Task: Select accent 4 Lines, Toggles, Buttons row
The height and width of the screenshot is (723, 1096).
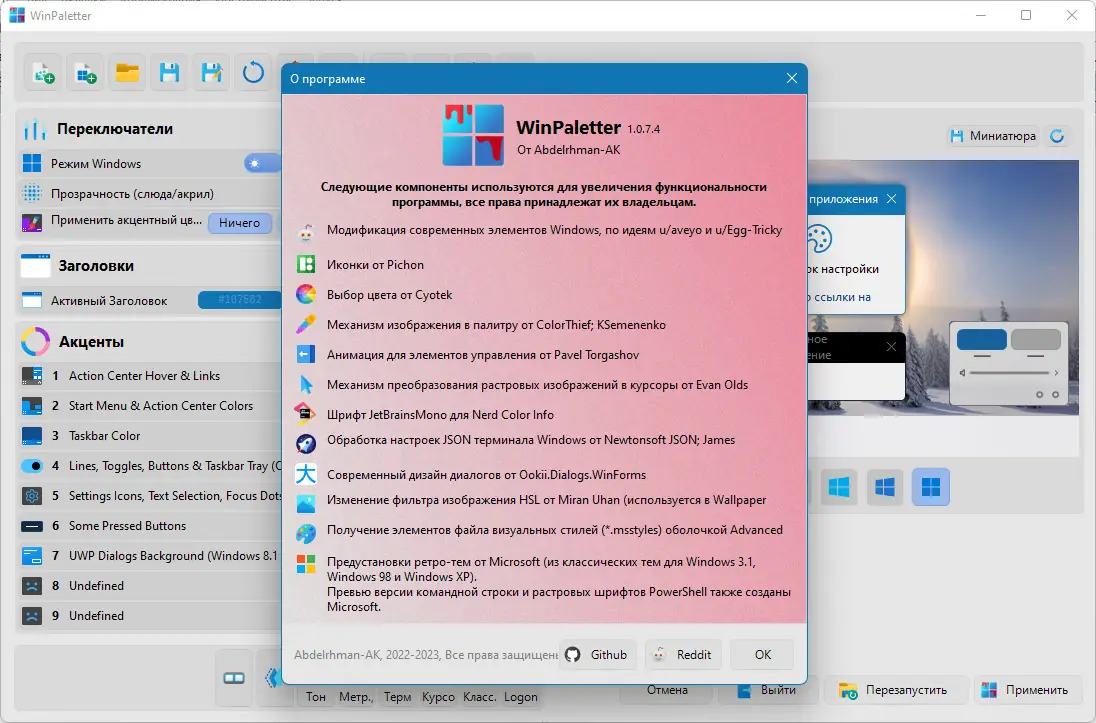Action: (150, 466)
